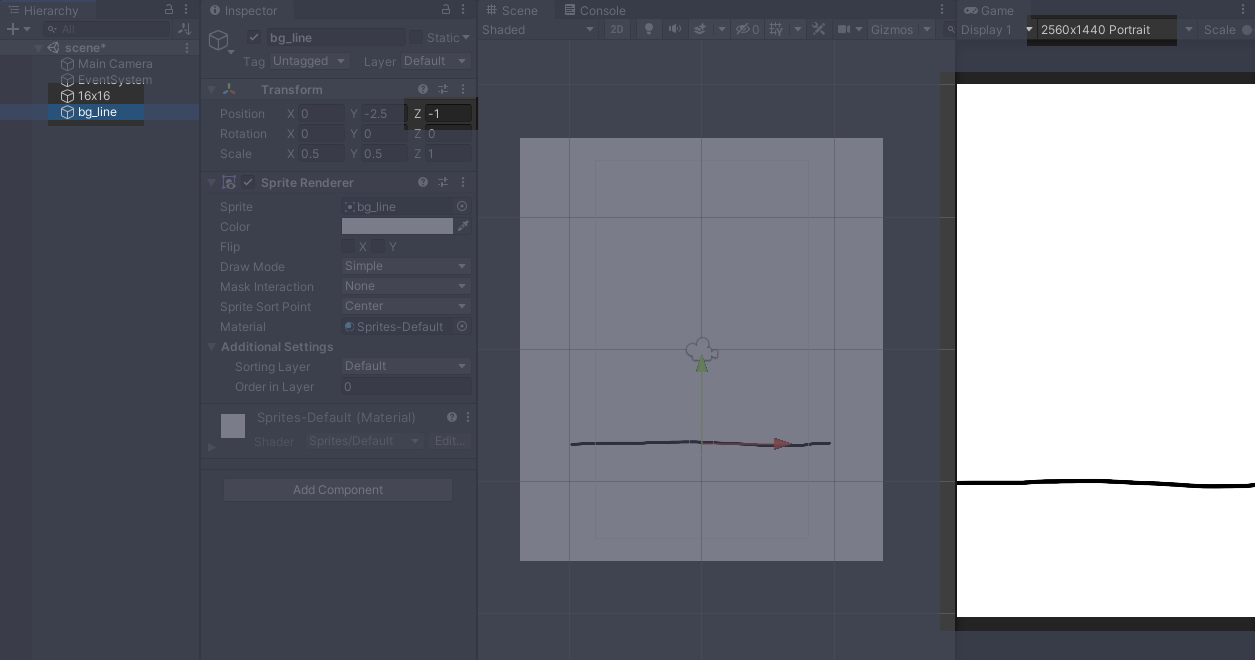This screenshot has height=660, width=1255.
Task: Enable Flip X checkbox
Action: point(348,246)
